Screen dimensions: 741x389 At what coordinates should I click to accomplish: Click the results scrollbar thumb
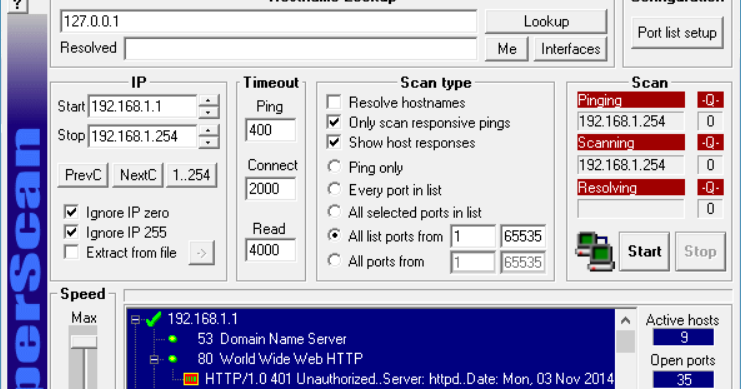625,341
